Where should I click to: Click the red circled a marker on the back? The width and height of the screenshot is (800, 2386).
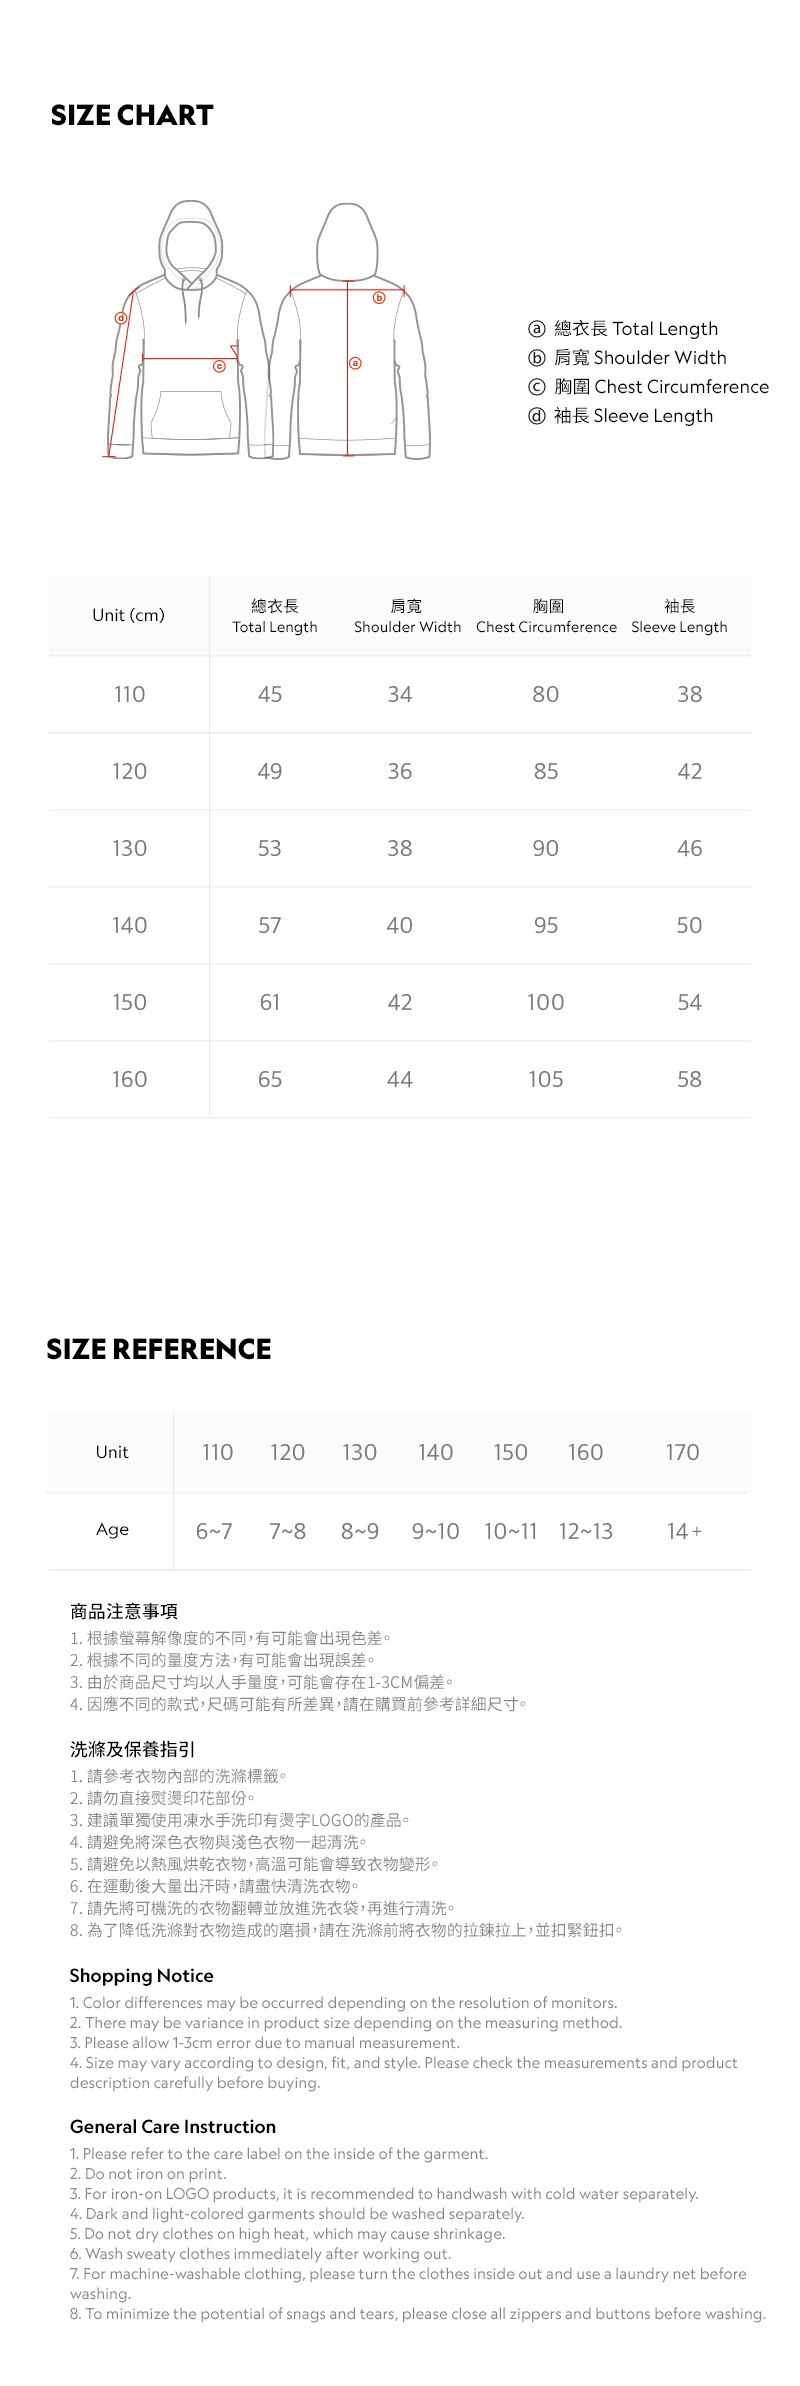[354, 362]
